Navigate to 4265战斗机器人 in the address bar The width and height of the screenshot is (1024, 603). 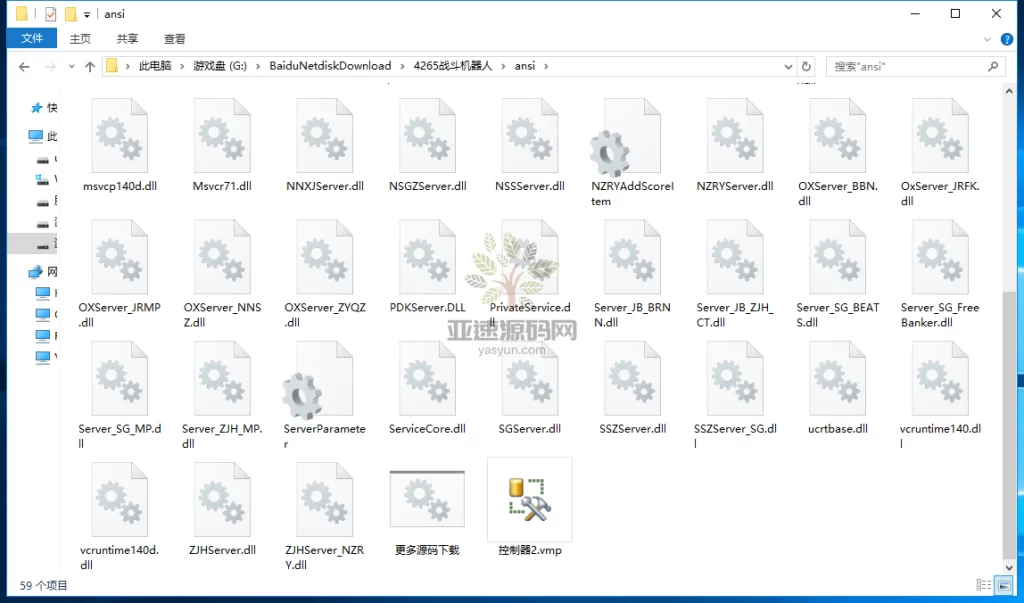pos(453,66)
